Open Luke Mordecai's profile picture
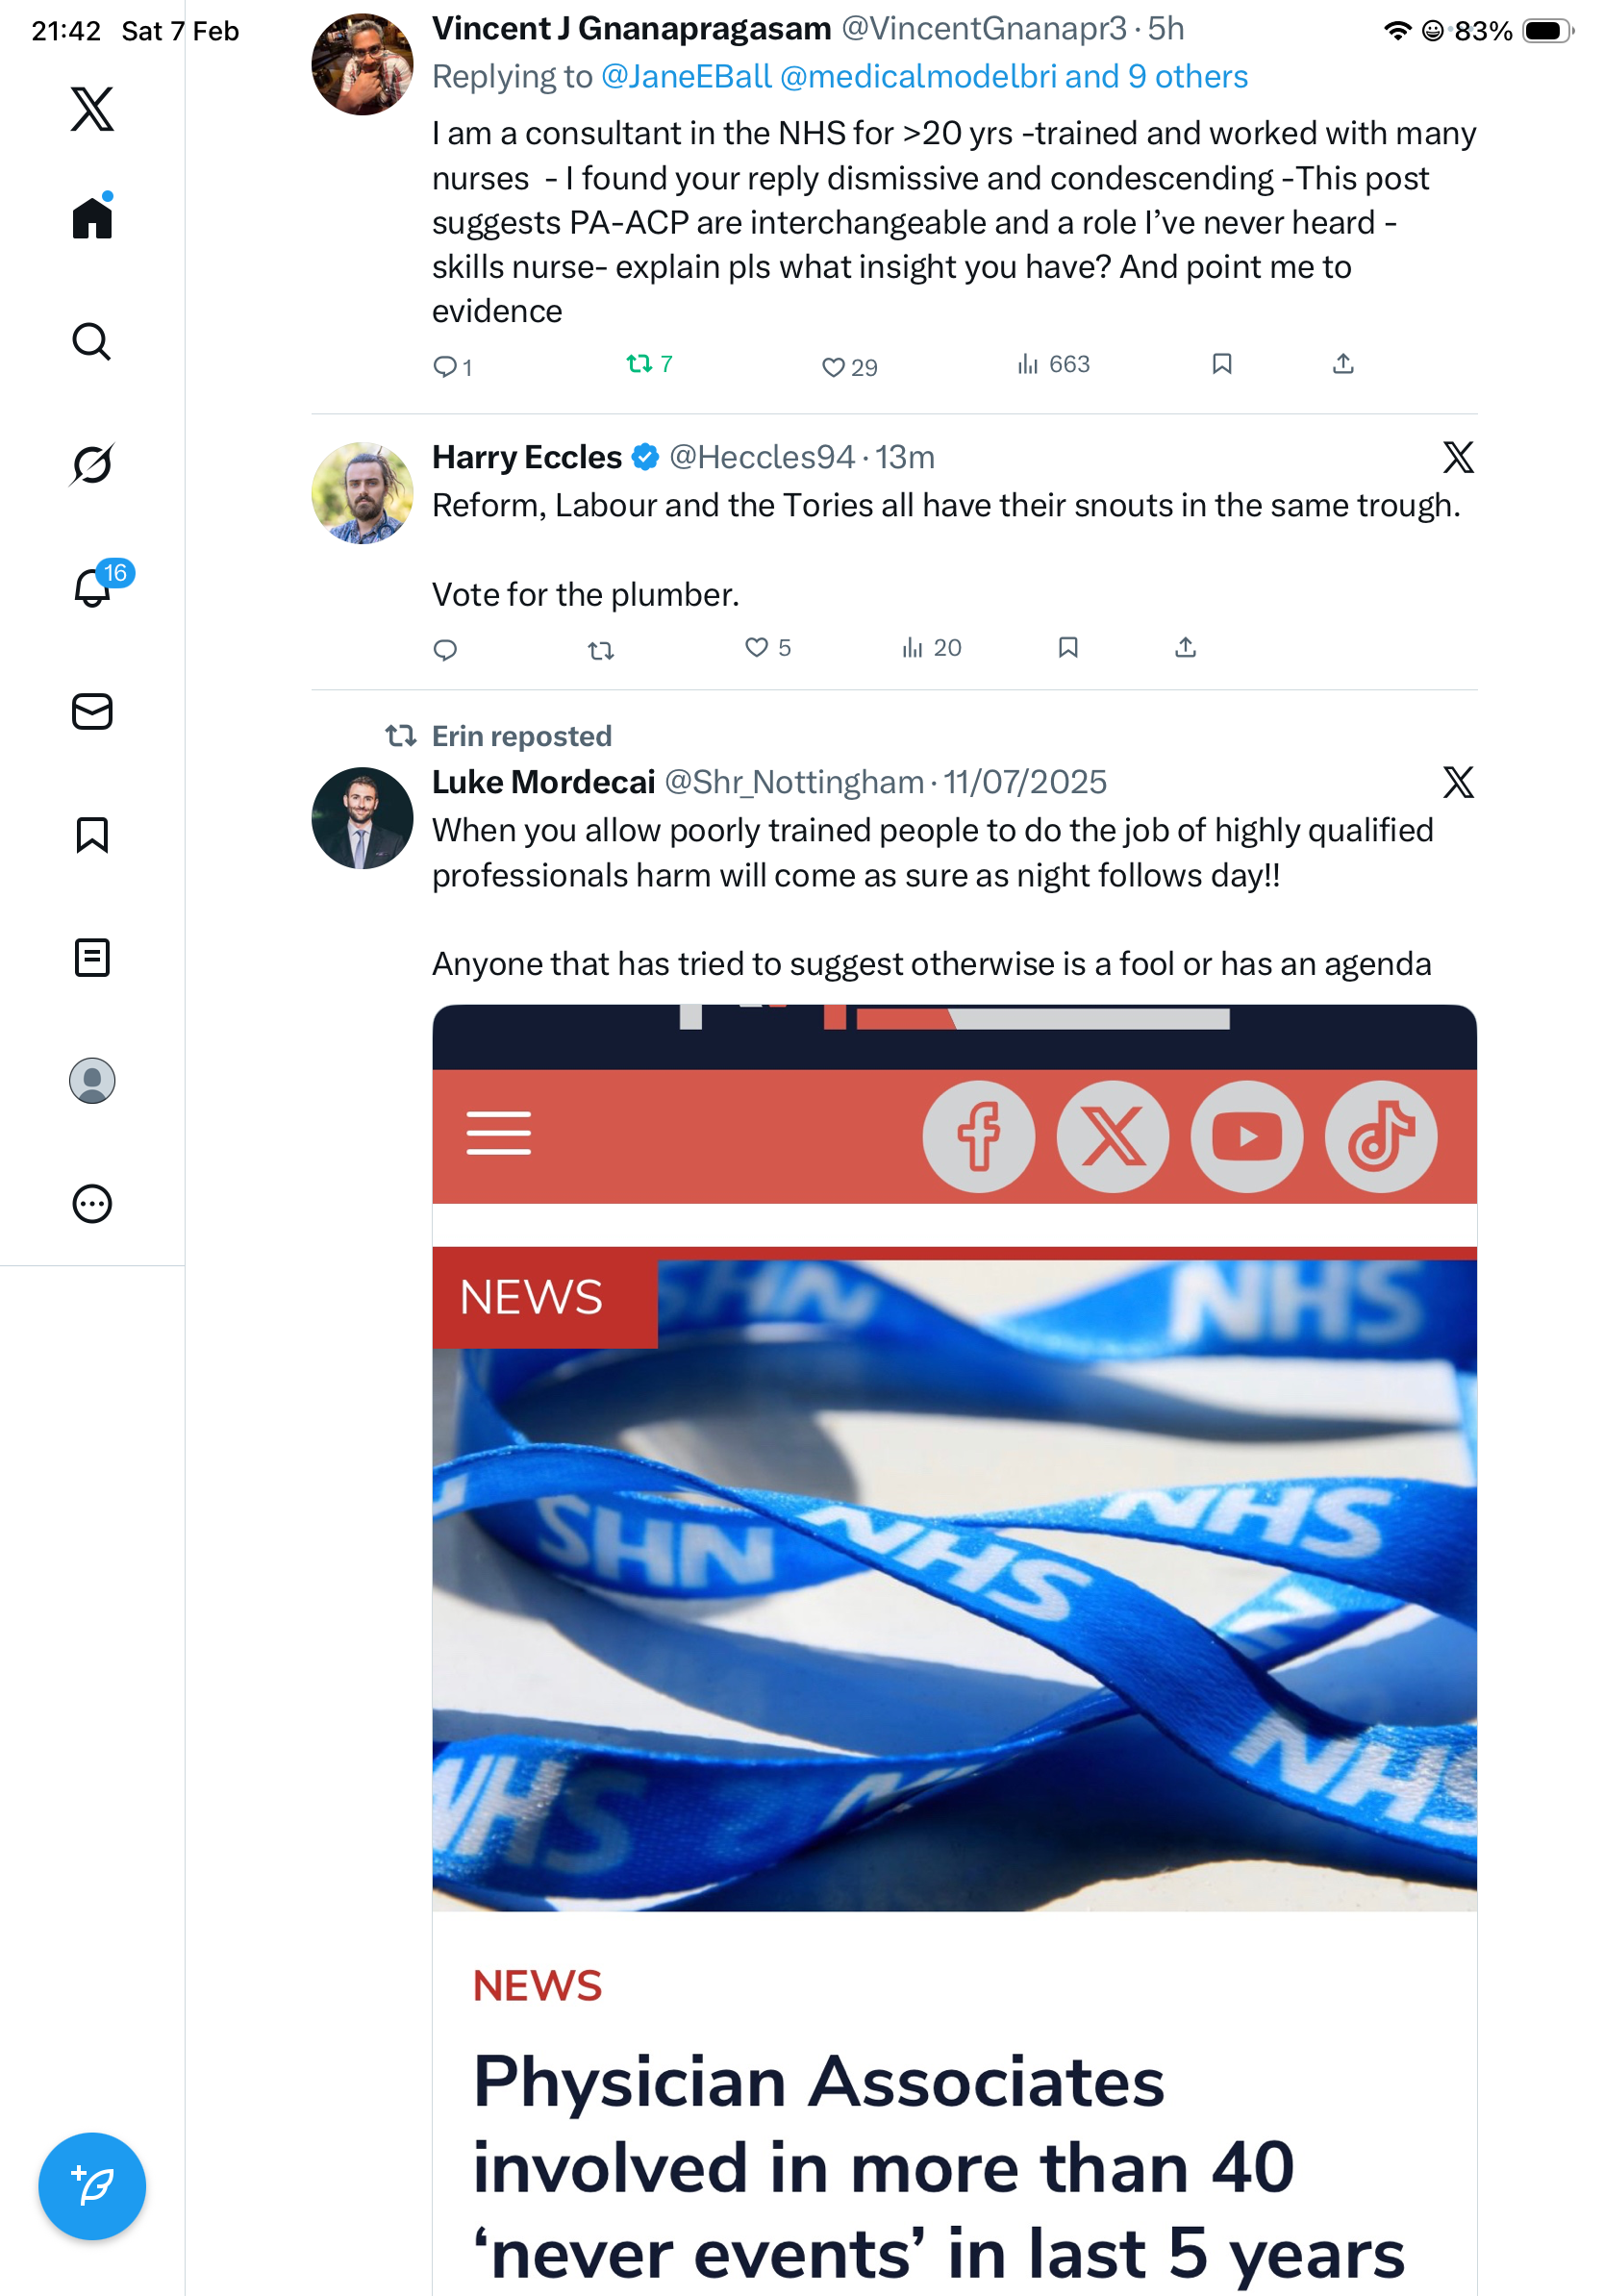Image resolution: width=1604 pixels, height=2296 pixels. coord(362,818)
